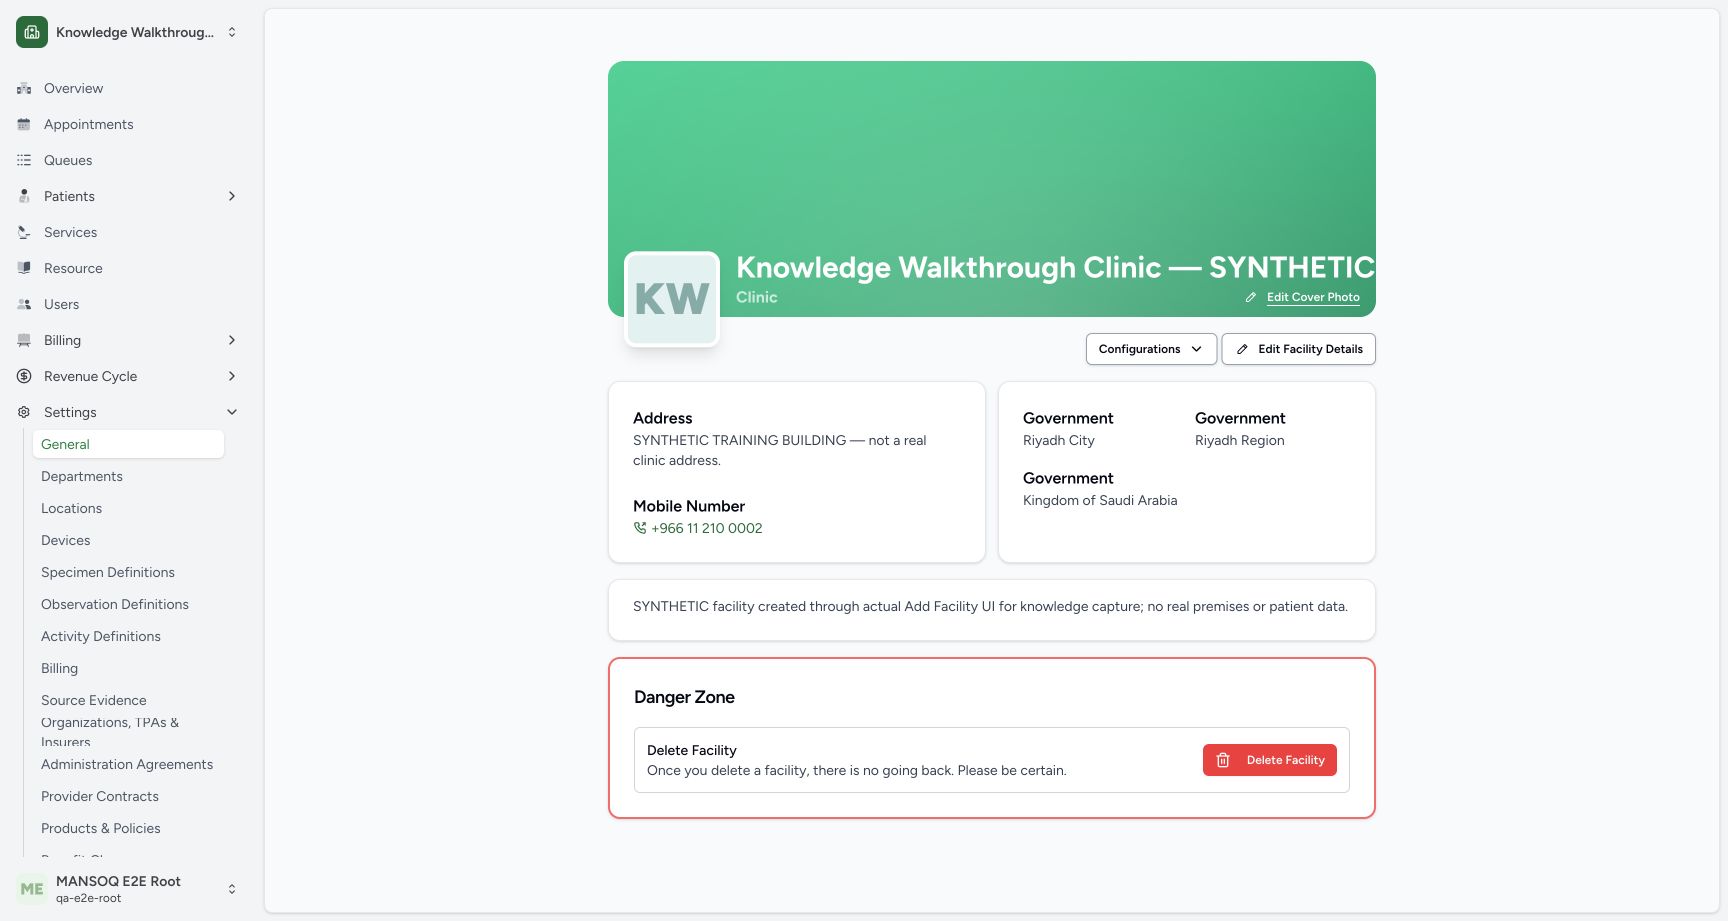Click the pencil icon beside Edit Cover Photo
Viewport: 1728px width, 921px height.
[x=1250, y=297]
